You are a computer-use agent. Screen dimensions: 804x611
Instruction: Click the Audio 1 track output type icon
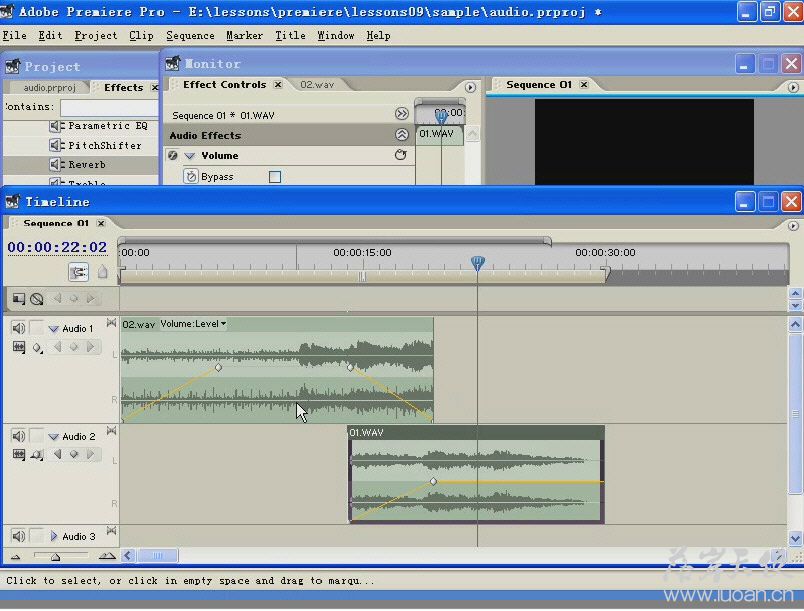coord(111,322)
